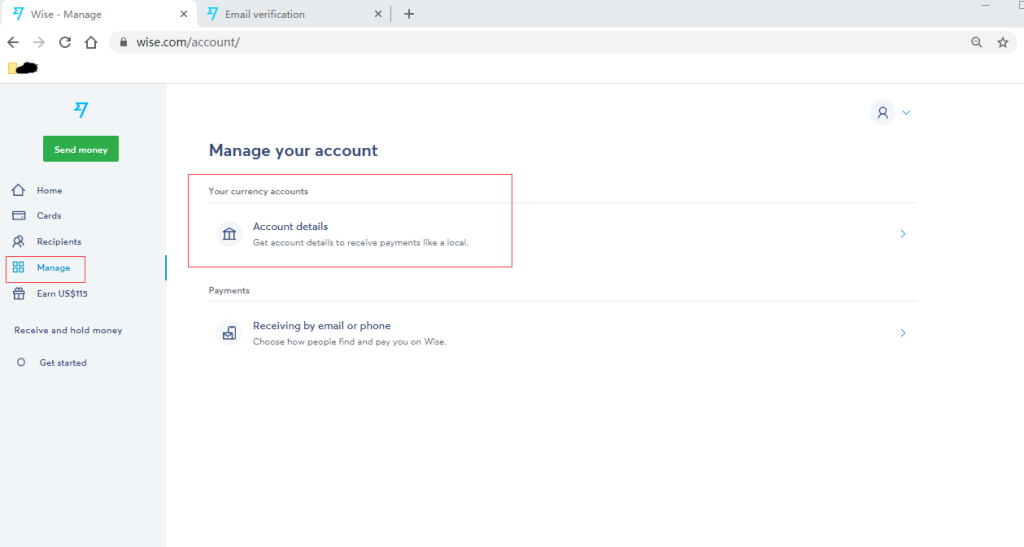Click the address bar URL wise.com/account/
The image size is (1024, 547).
[188, 42]
